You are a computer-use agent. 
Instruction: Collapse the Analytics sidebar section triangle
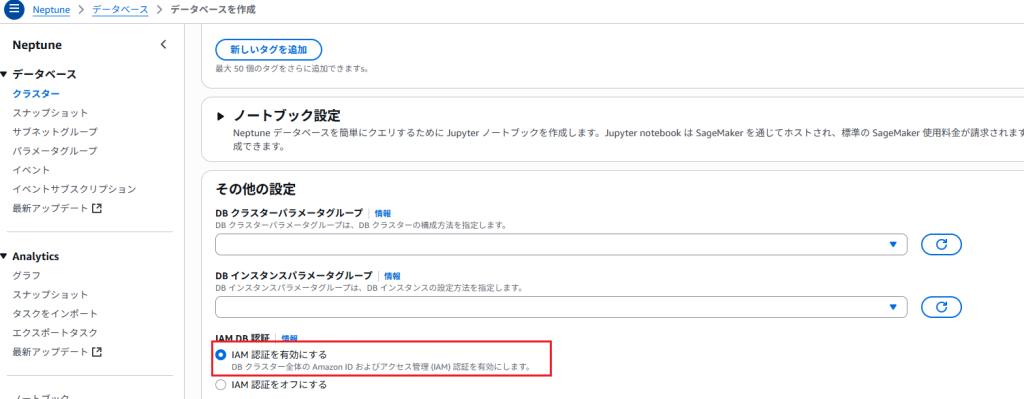tap(4, 257)
